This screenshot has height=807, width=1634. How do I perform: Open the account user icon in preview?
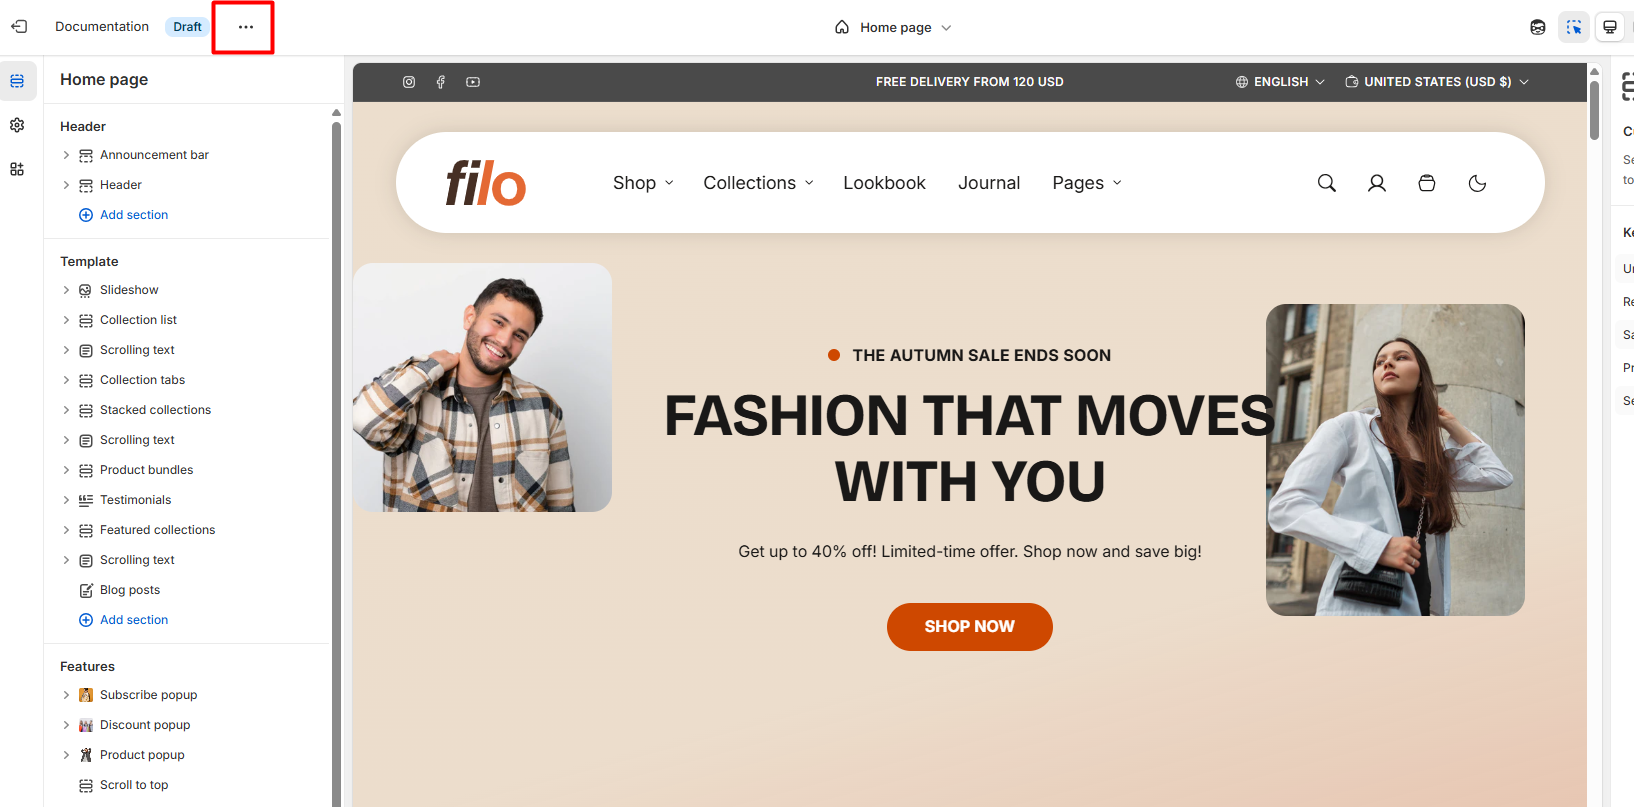pyautogui.click(x=1377, y=183)
